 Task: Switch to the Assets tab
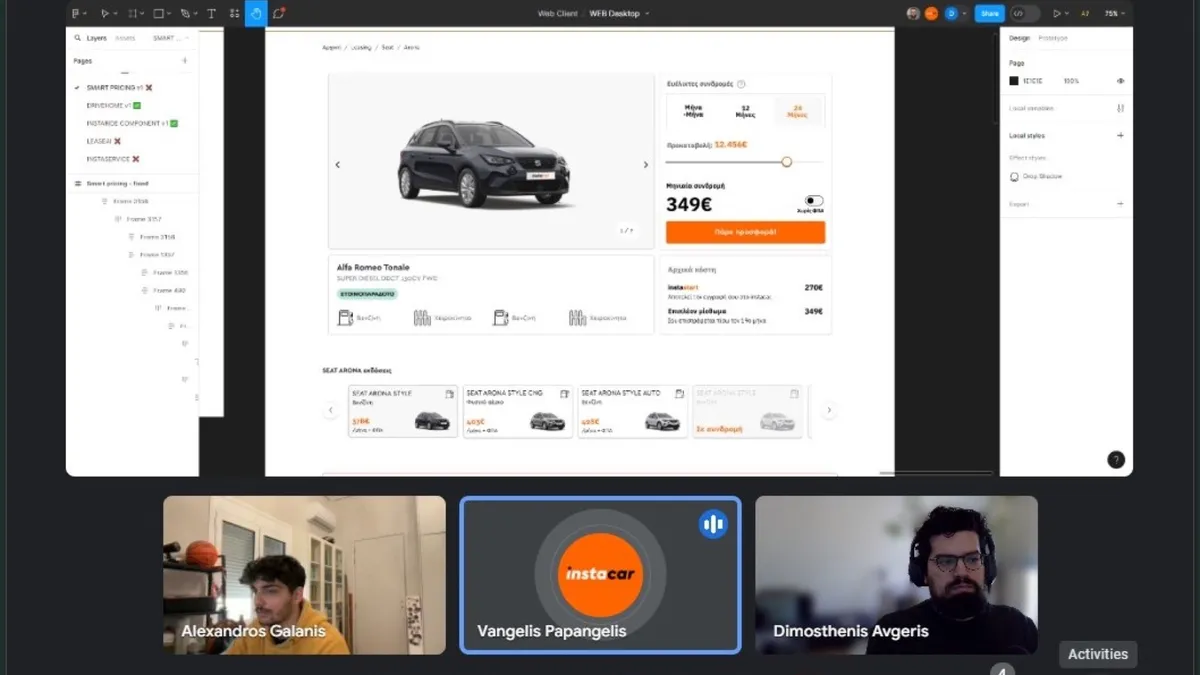(125, 38)
